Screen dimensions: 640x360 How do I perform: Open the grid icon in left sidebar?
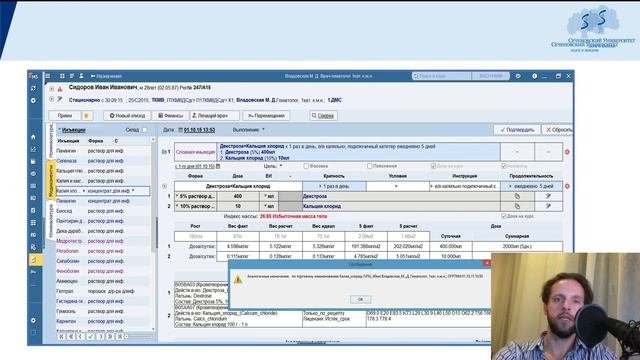[x=33, y=223]
